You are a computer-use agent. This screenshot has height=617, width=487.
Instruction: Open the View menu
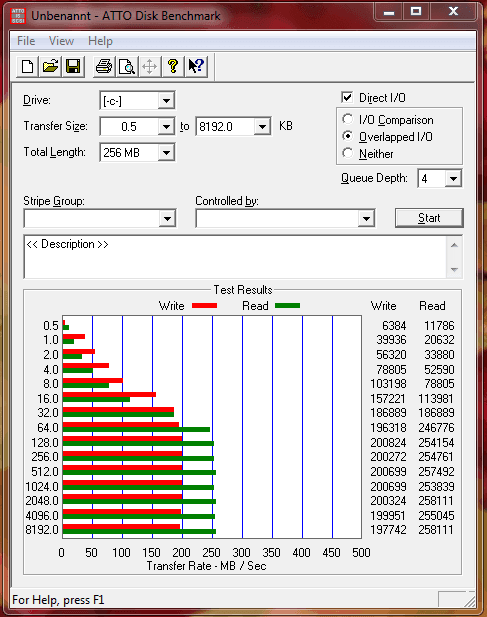(61, 41)
